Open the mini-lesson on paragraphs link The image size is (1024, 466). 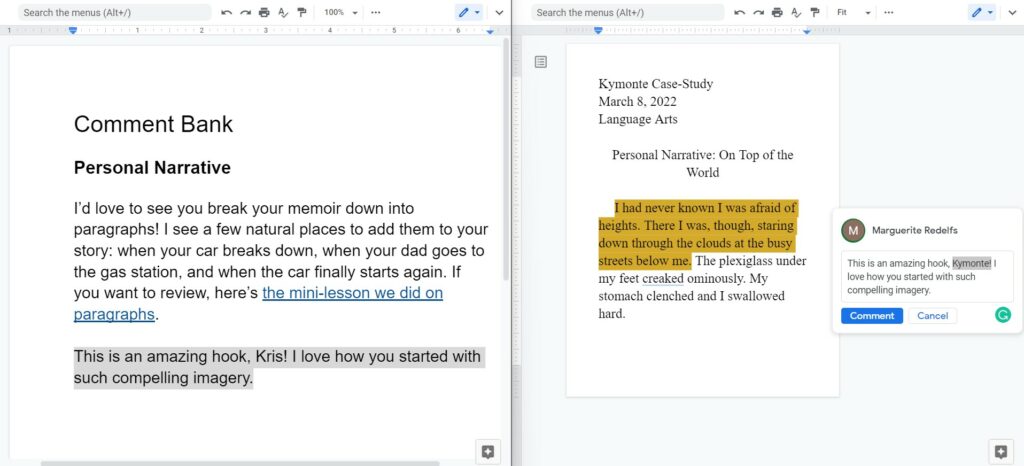tap(259, 303)
